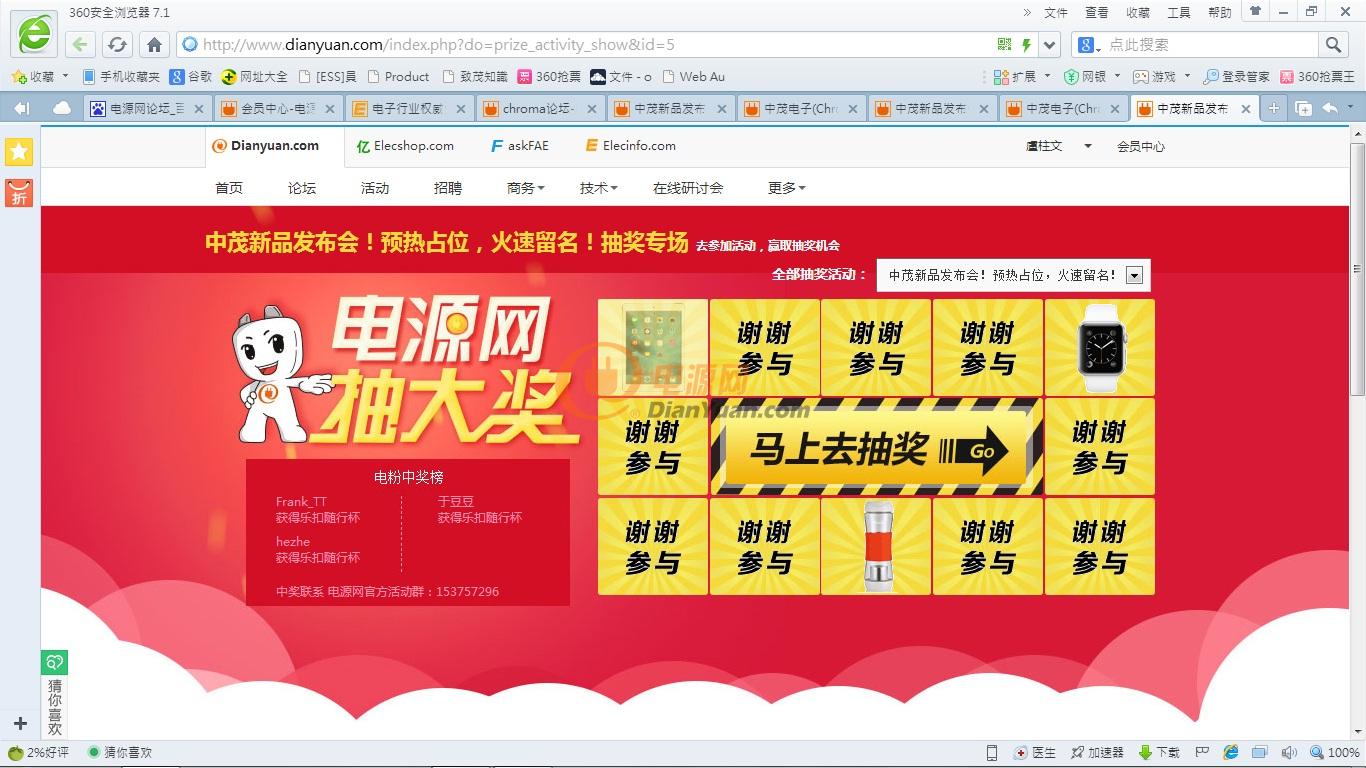This screenshot has height=768, width=1366.
Task: Expand the 商务 navigation menu
Action: [525, 188]
